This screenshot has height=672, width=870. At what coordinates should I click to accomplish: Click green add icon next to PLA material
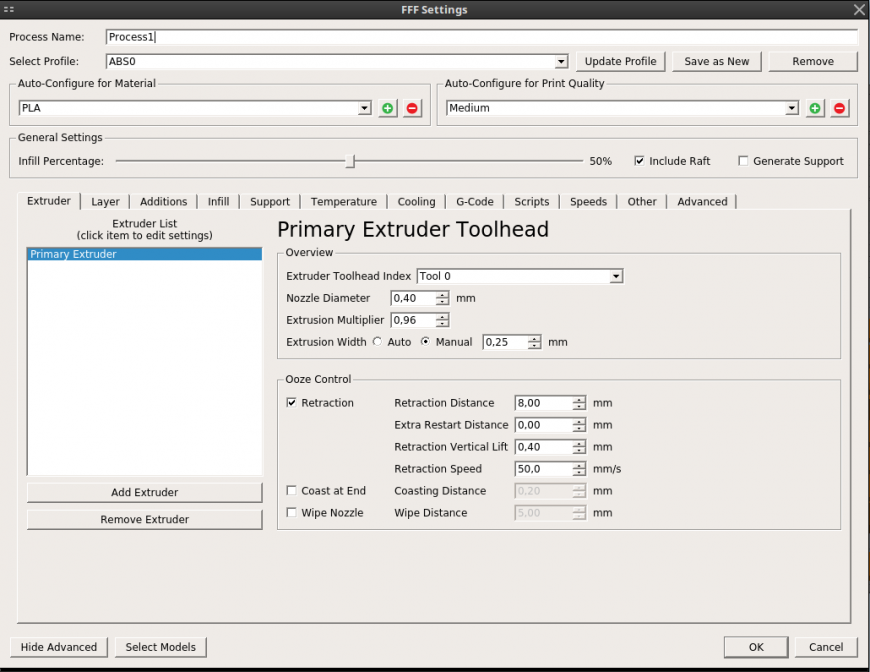pyautogui.click(x=388, y=108)
